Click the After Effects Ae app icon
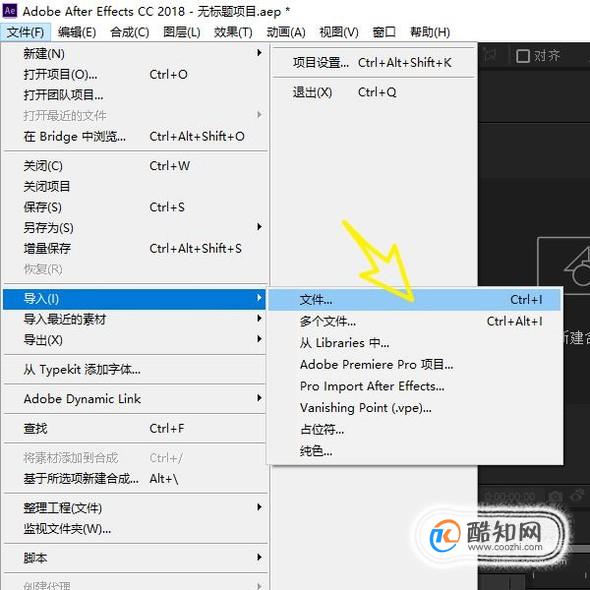The image size is (590, 590). (x=10, y=11)
